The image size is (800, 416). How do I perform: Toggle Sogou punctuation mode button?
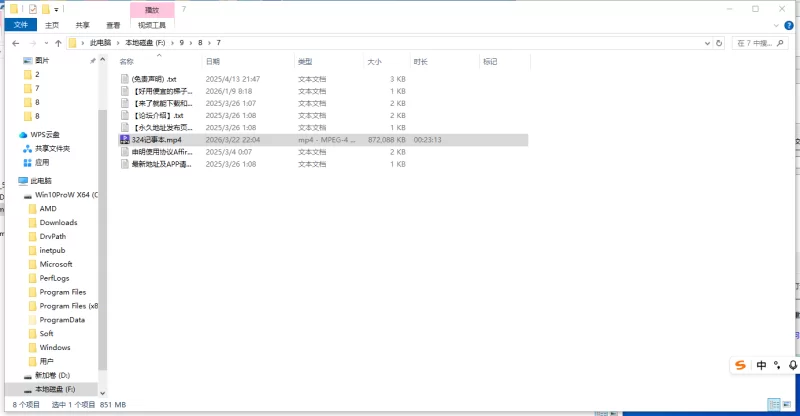(x=777, y=365)
